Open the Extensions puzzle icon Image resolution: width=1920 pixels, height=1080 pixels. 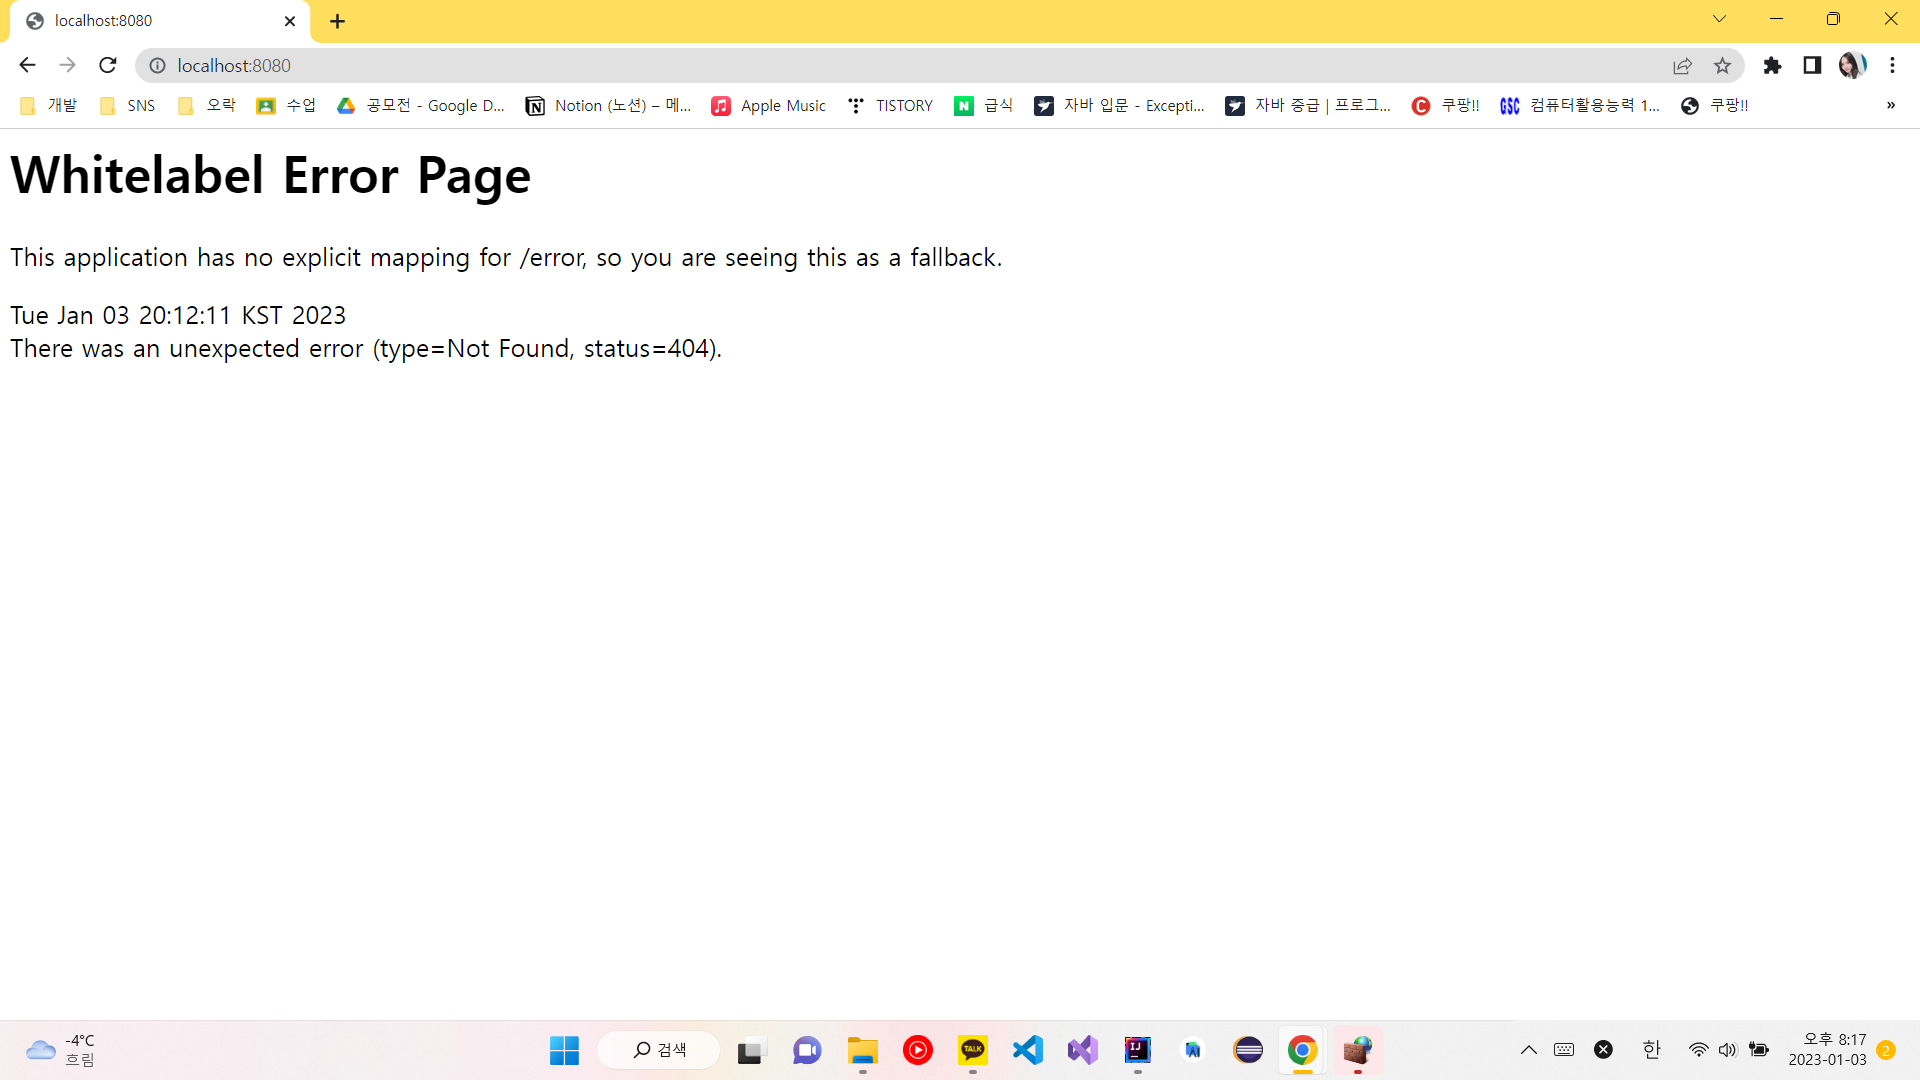1772,65
